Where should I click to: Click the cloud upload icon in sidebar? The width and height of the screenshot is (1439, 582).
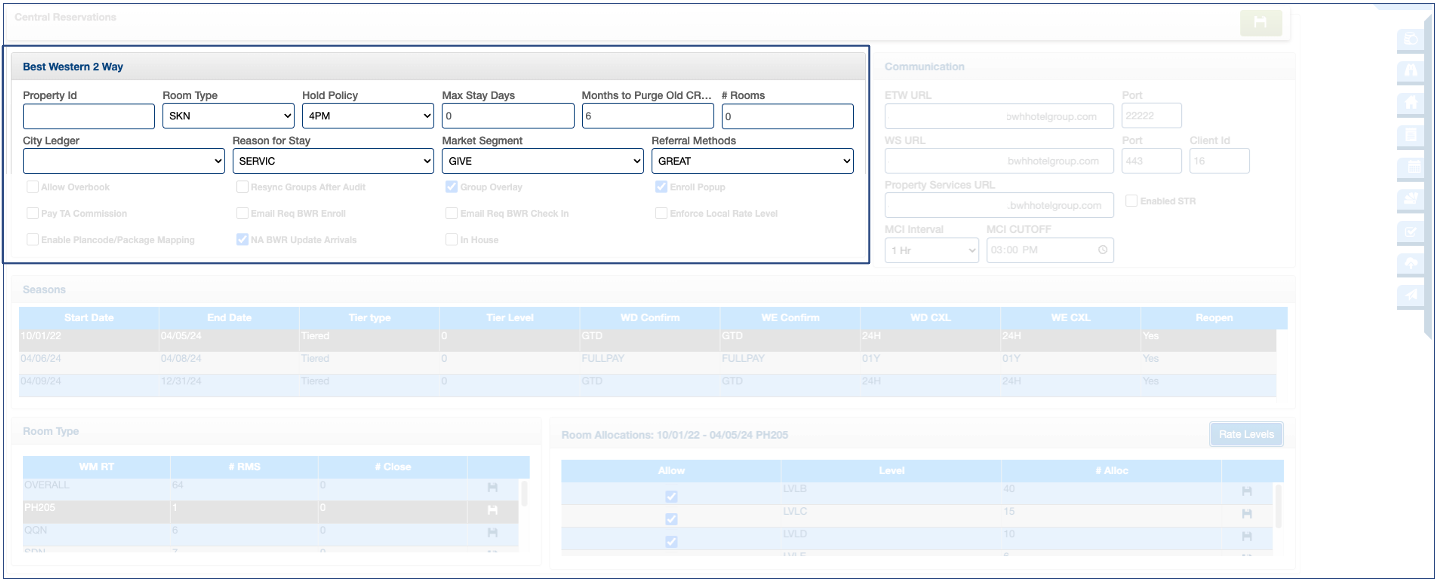point(1412,264)
